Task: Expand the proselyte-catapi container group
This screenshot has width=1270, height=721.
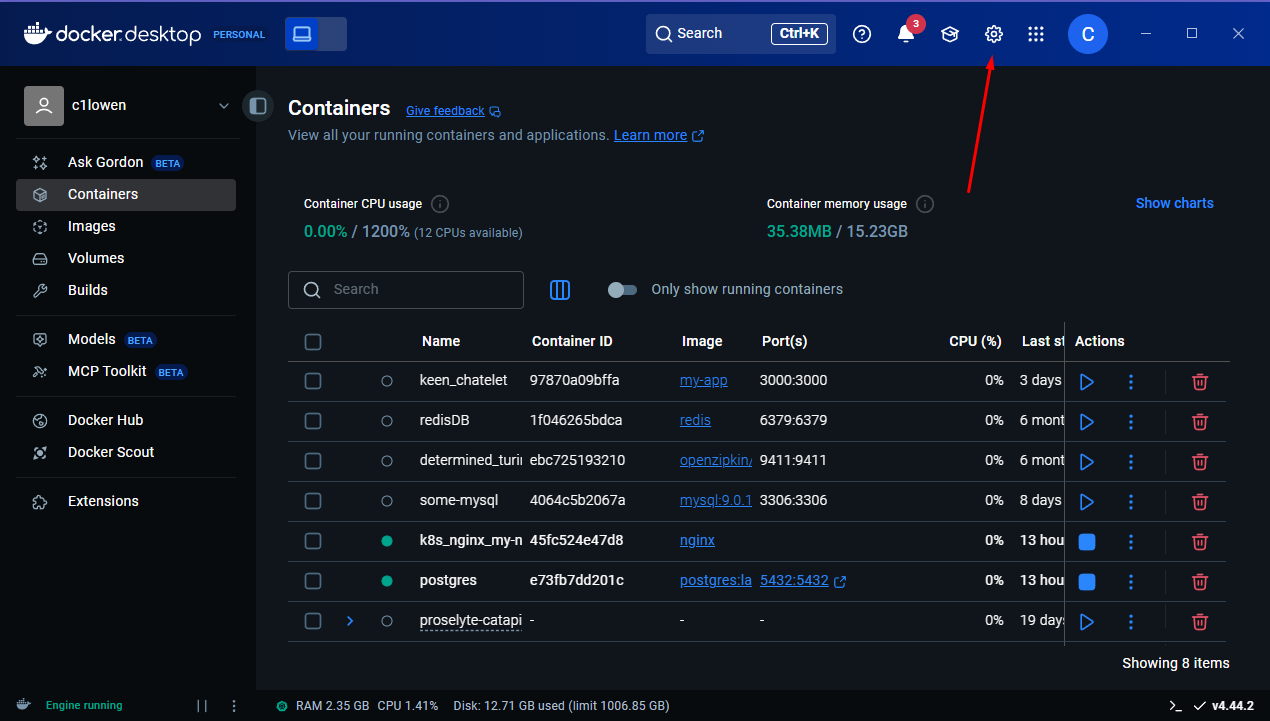Action: click(350, 621)
